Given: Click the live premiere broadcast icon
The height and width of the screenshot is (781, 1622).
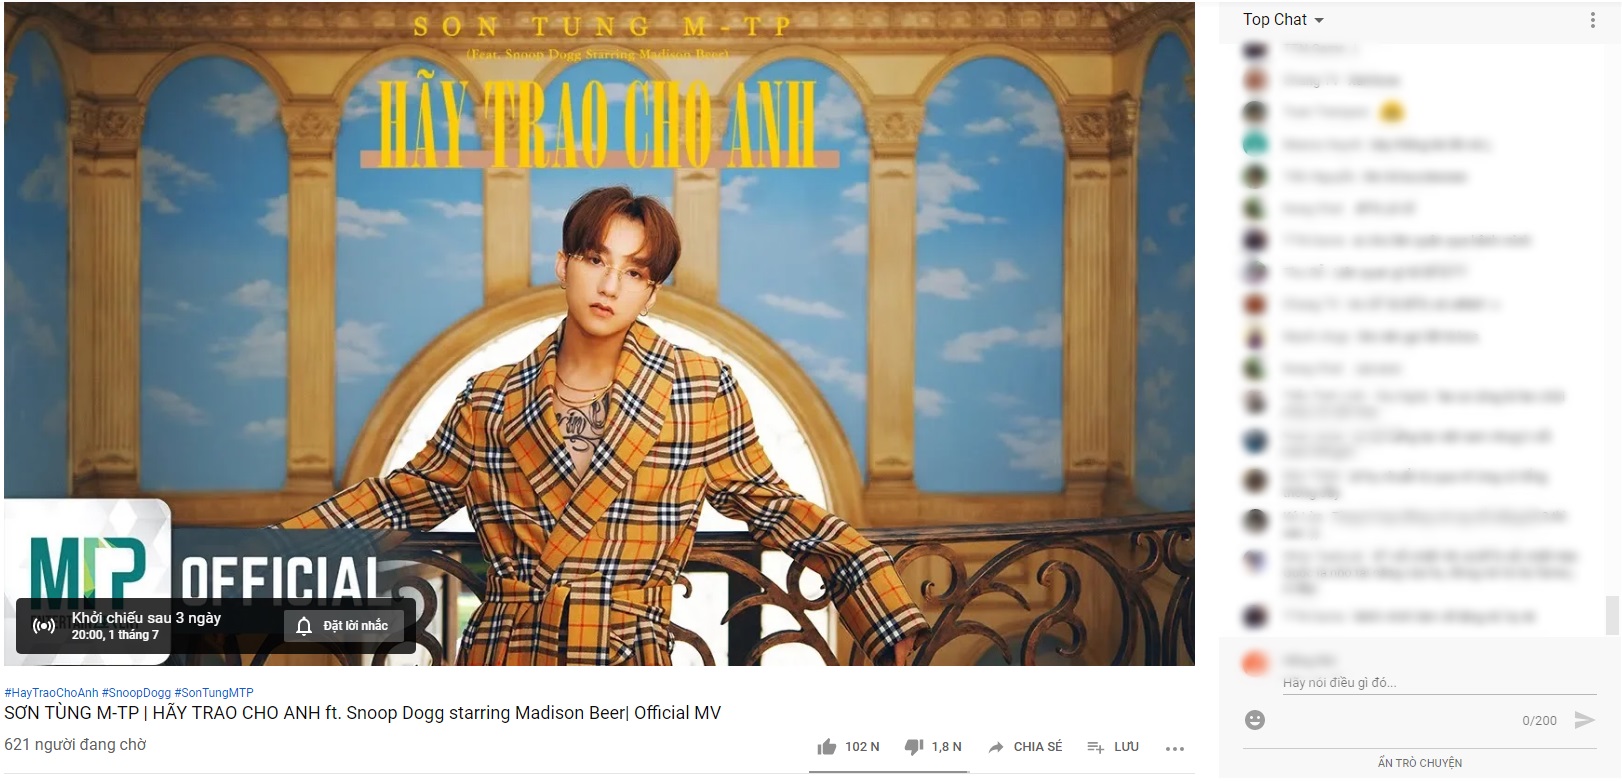Looking at the screenshot, I should click(44, 626).
